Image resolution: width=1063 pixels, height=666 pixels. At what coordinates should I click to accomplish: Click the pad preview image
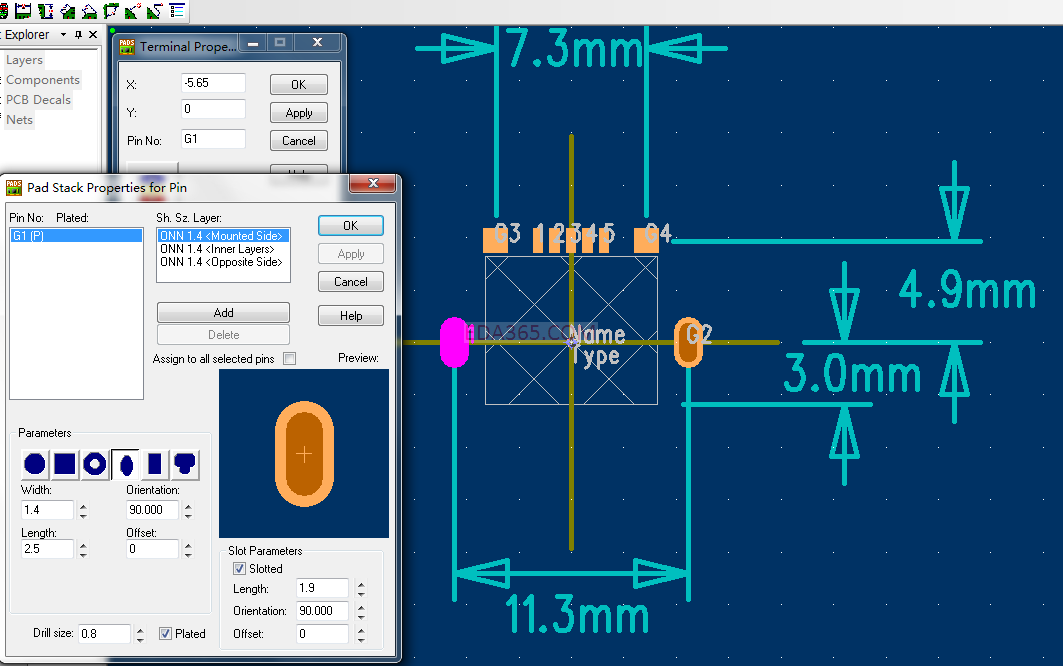click(x=304, y=453)
